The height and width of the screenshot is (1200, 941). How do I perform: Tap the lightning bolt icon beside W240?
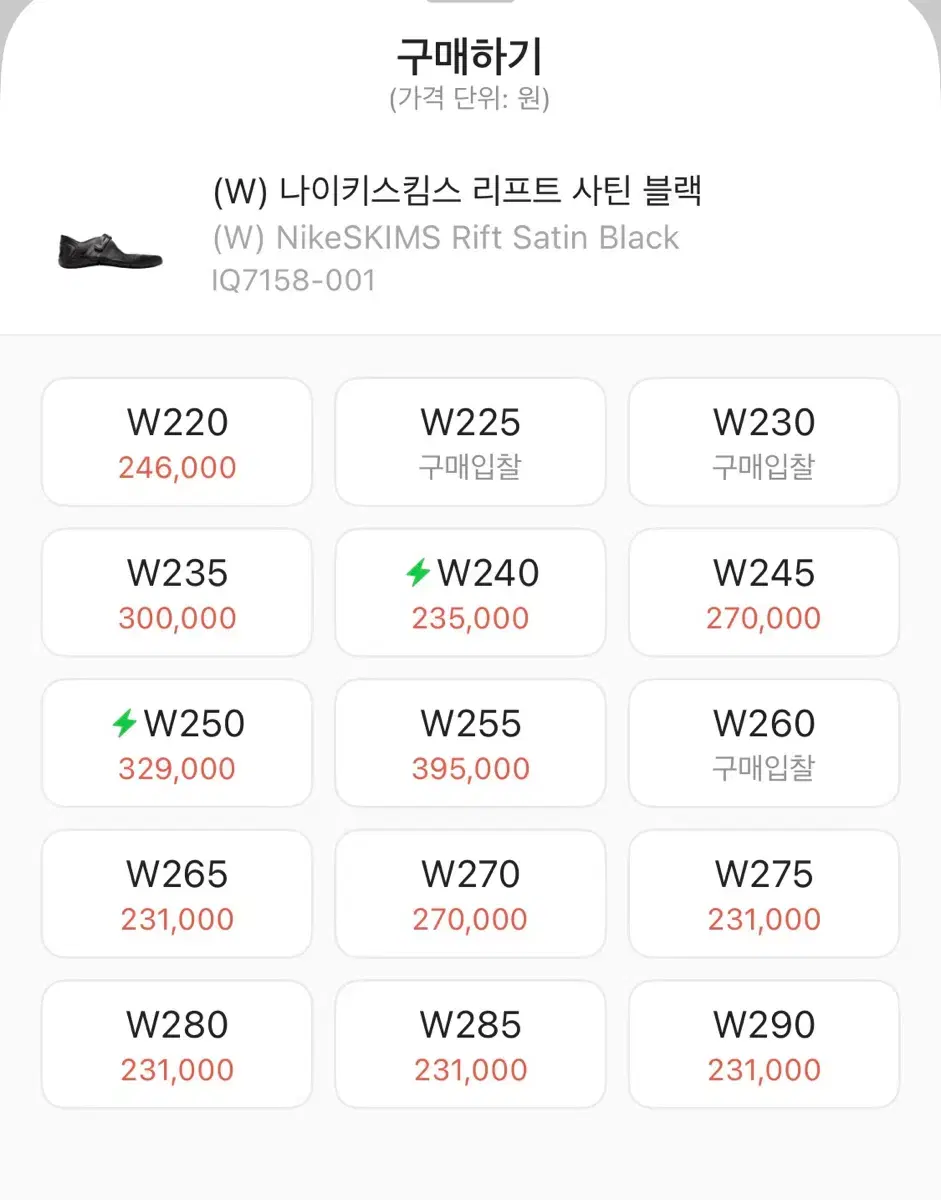click(x=418, y=573)
